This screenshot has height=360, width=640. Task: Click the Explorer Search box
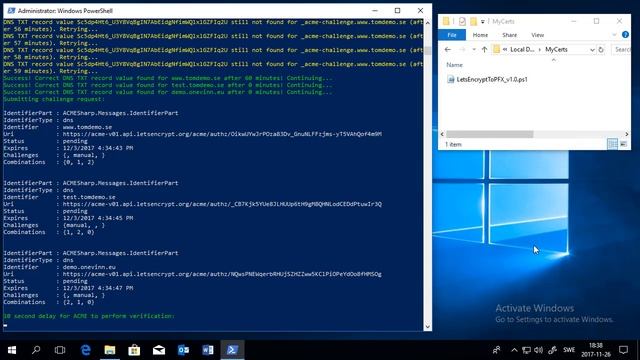coord(621,49)
